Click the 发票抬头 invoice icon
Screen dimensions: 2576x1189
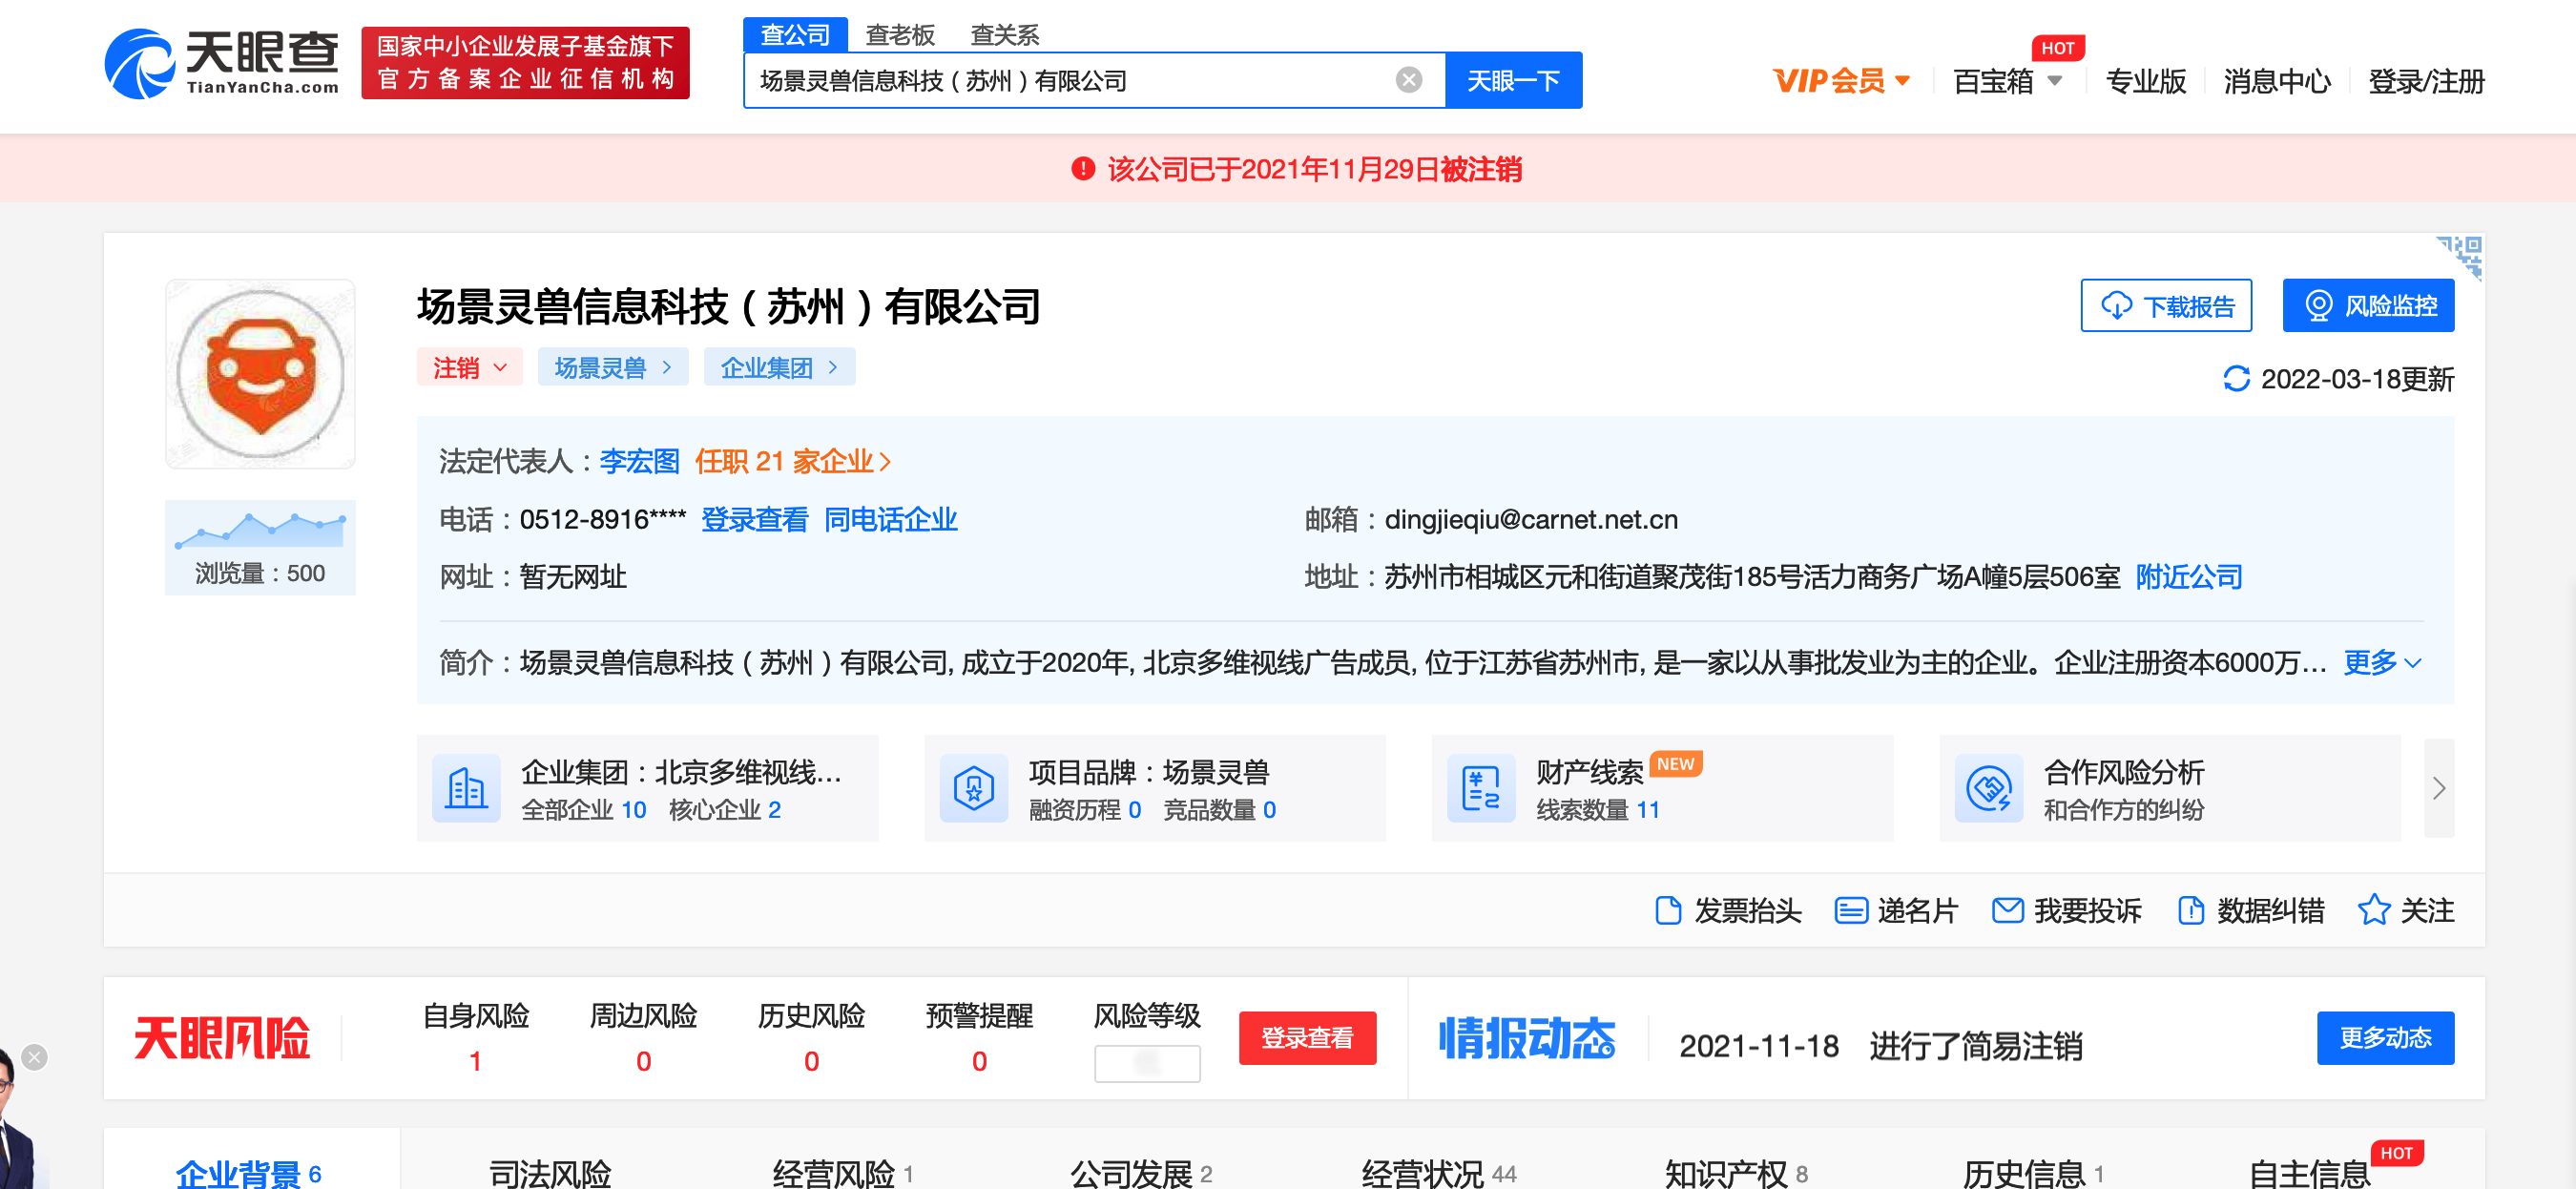(x=1667, y=910)
